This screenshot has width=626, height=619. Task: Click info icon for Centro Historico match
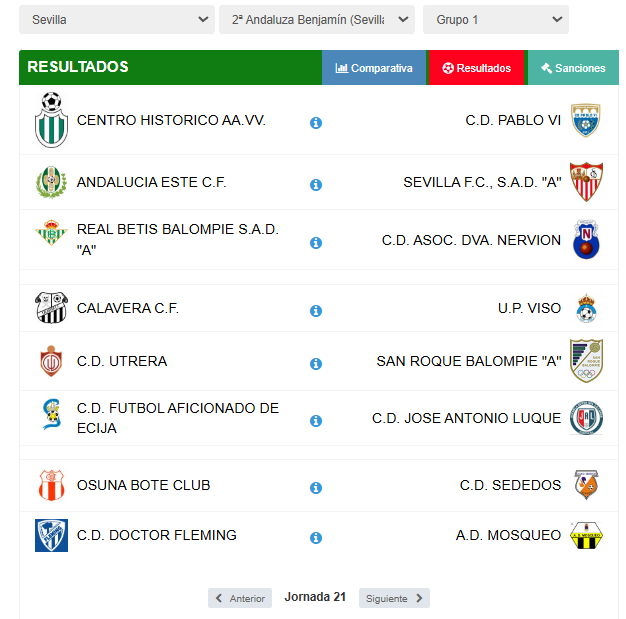(x=316, y=123)
